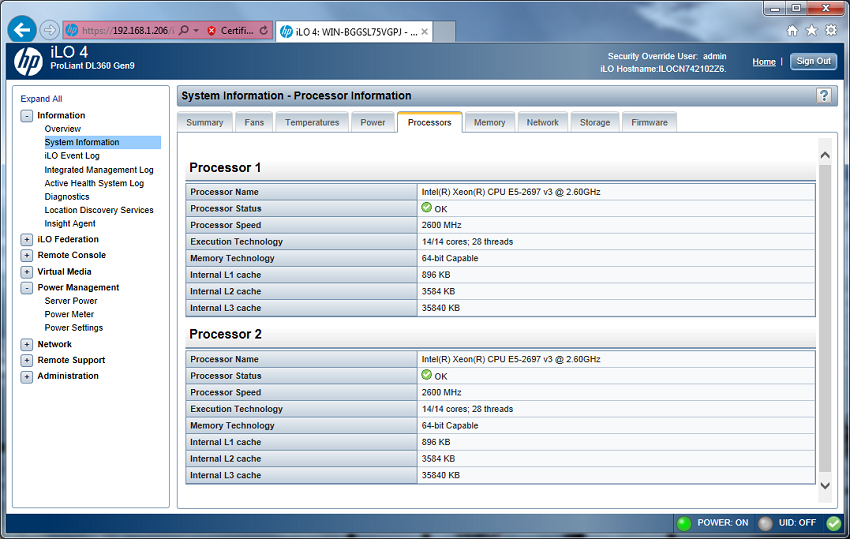Image resolution: width=850 pixels, height=539 pixels.
Task: Open the browser tools gear icon
Action: 831,30
